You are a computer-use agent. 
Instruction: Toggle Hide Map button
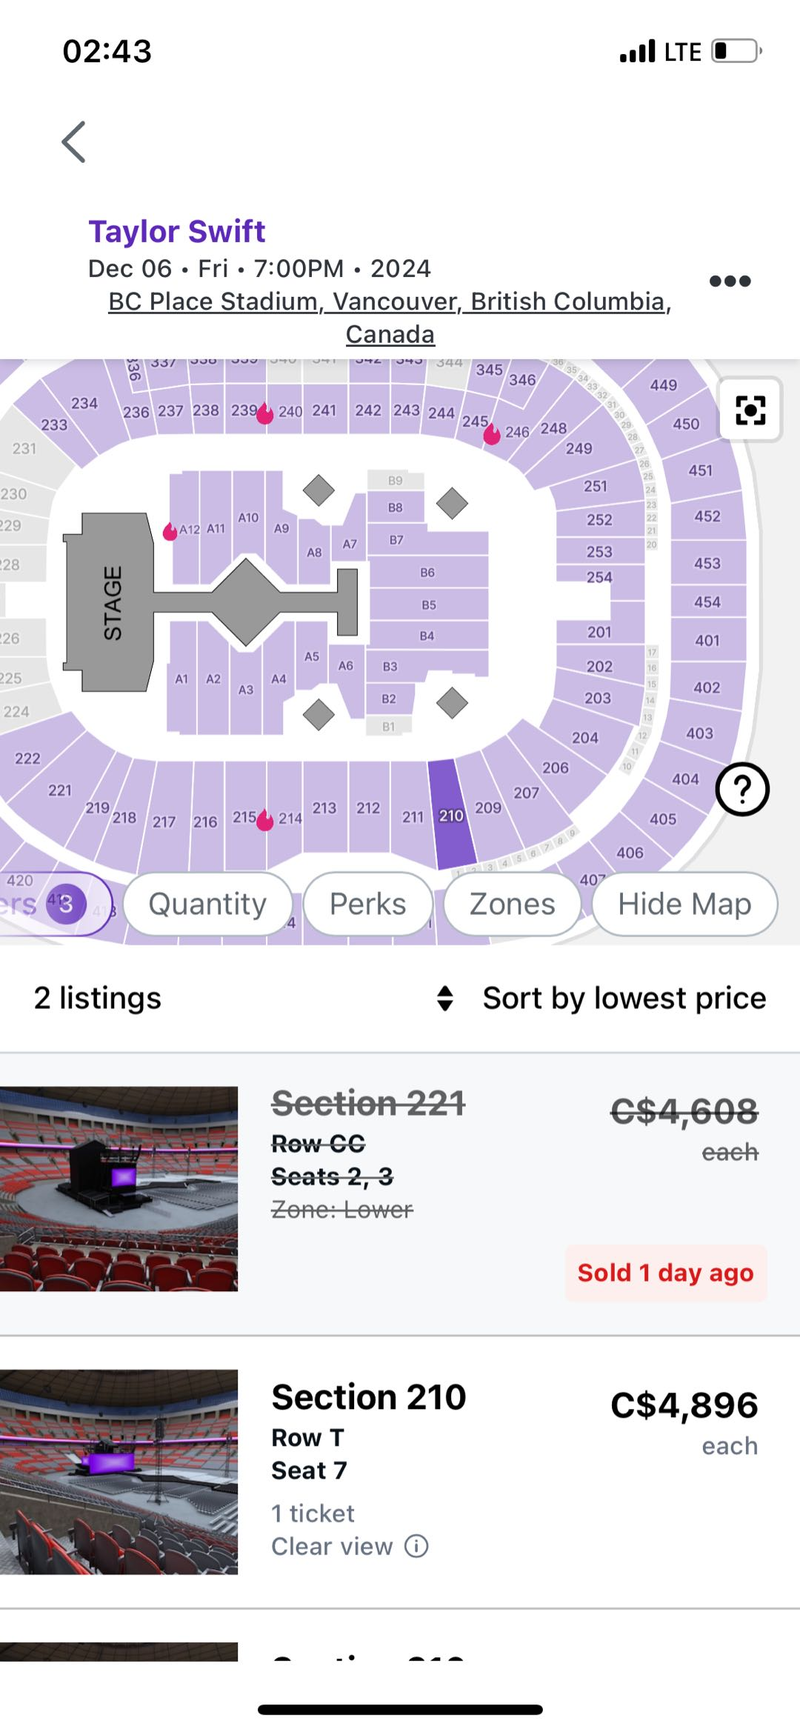click(x=684, y=904)
